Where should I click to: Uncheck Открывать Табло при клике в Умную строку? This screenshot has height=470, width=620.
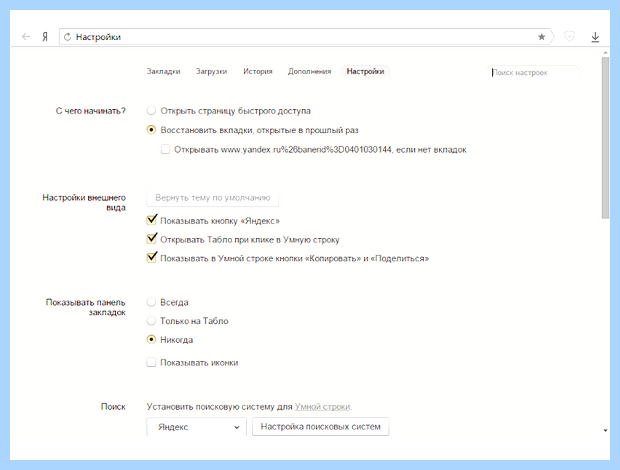(x=151, y=239)
